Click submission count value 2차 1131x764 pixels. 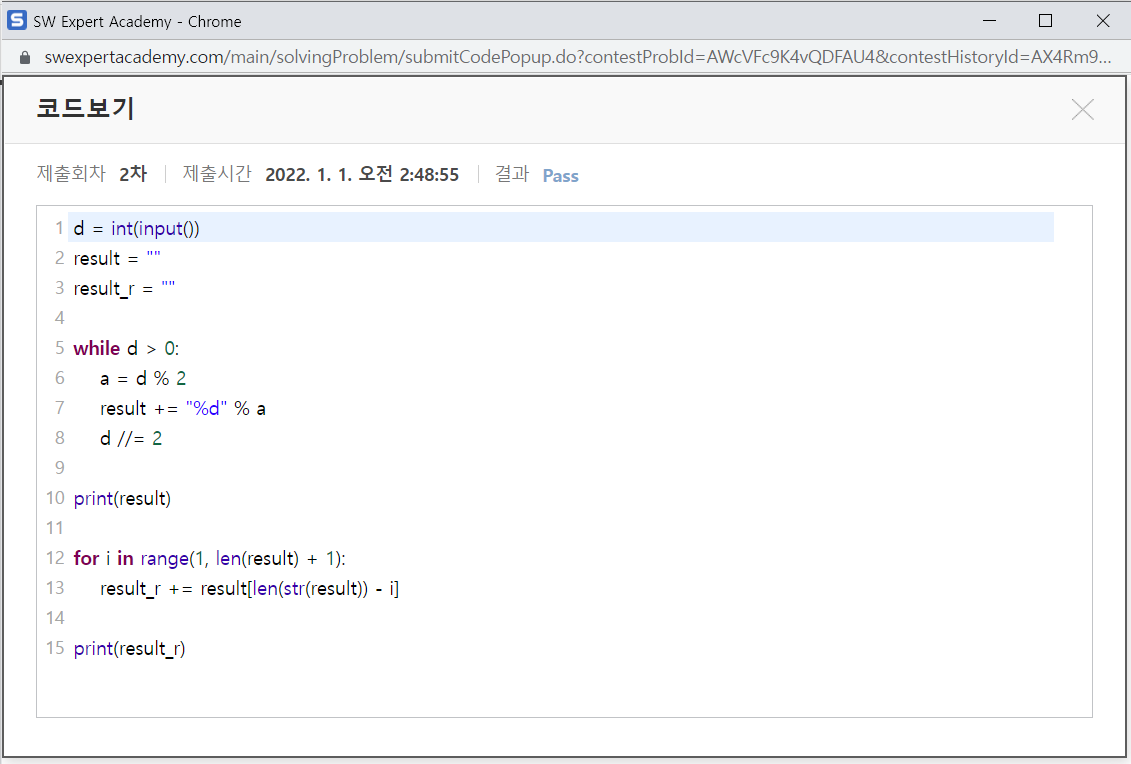(133, 175)
